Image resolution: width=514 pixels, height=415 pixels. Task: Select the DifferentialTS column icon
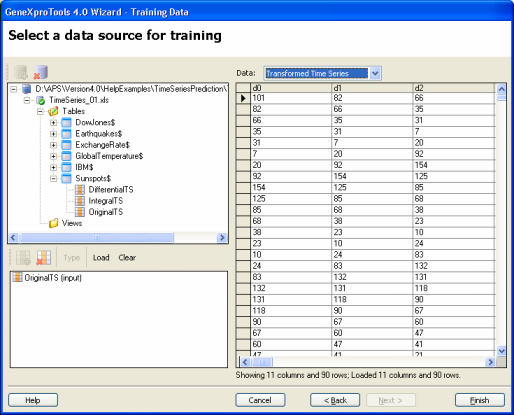pyautogui.click(x=80, y=190)
